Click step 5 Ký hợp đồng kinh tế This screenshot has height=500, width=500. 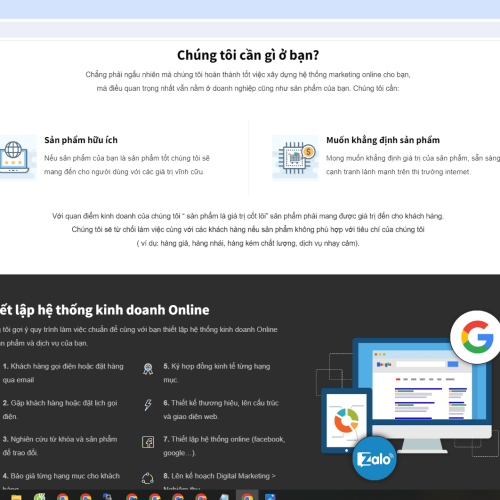pyautogui.click(x=217, y=373)
